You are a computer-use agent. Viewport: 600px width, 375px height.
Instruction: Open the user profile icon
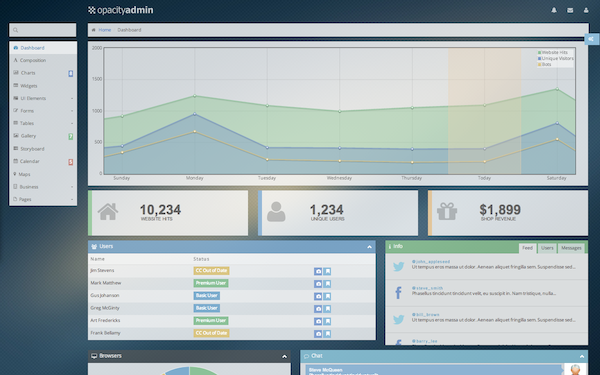coord(586,10)
